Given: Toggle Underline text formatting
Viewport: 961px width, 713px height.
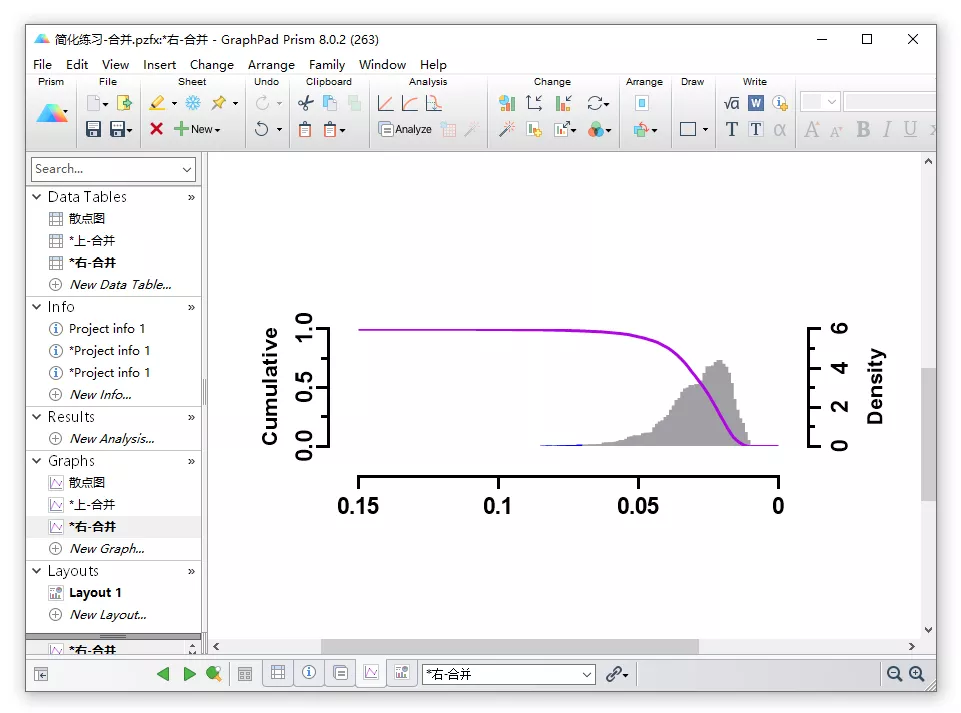Looking at the screenshot, I should (x=910, y=129).
